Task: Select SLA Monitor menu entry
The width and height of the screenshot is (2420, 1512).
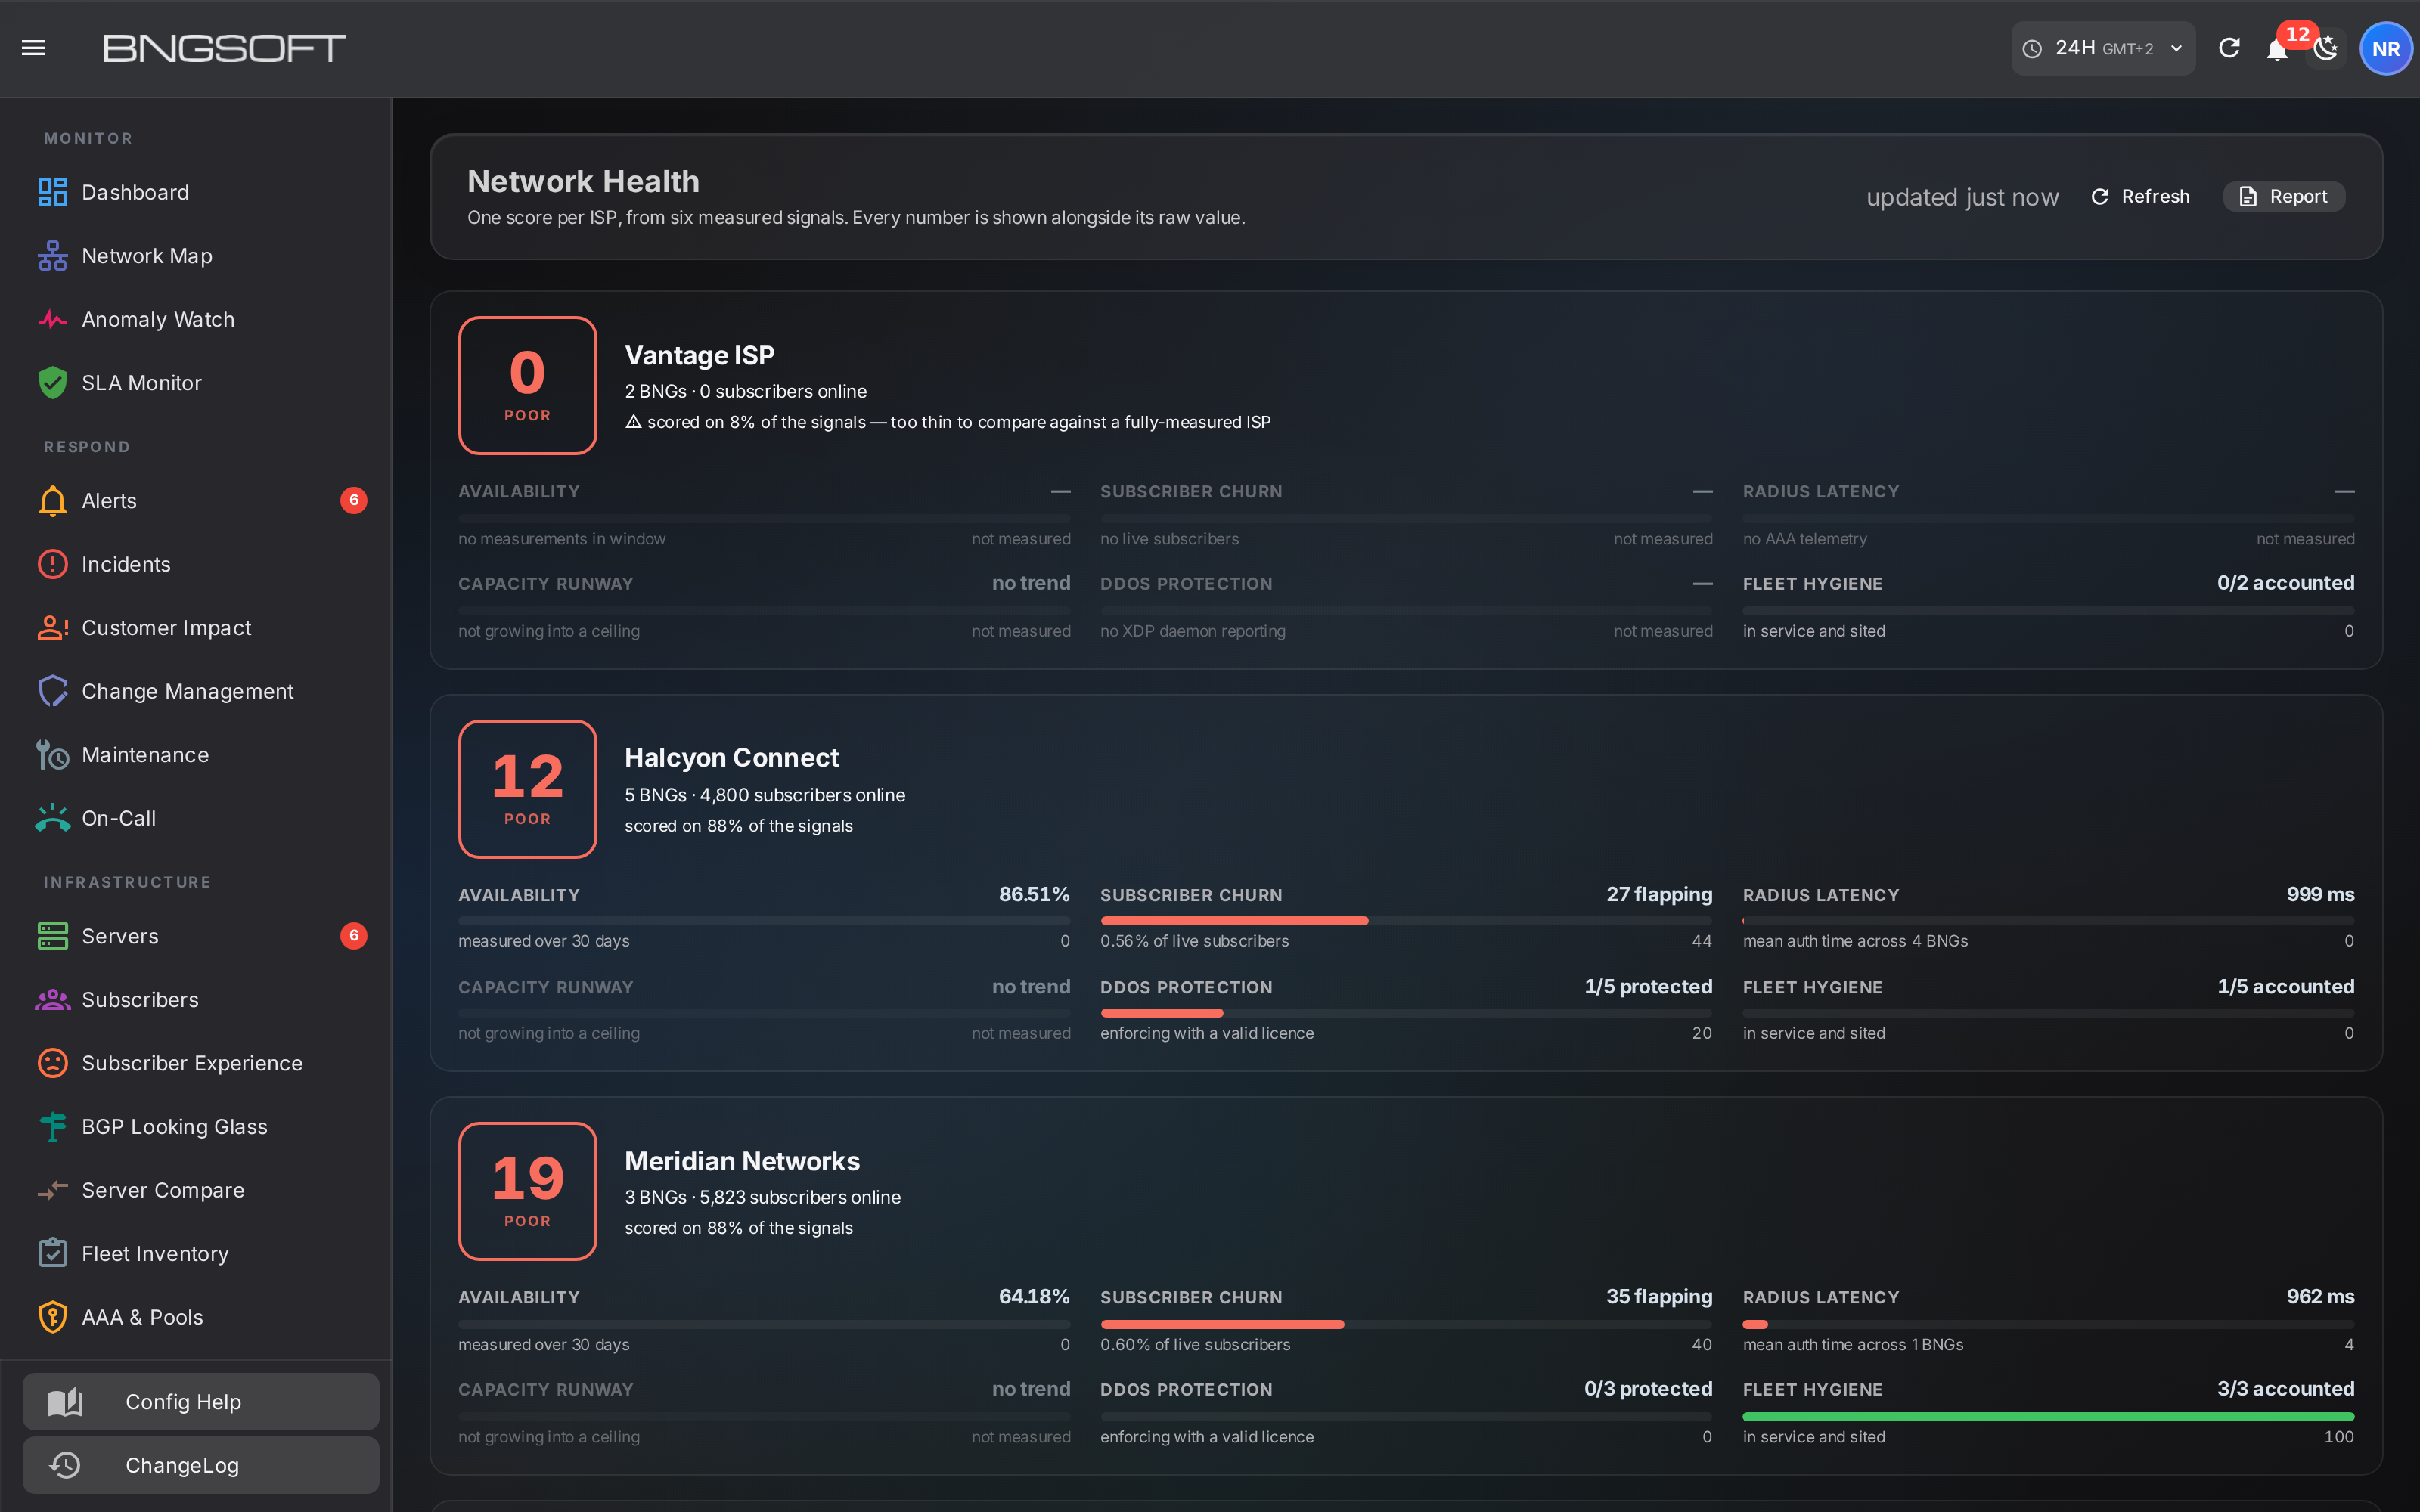Action: click(x=196, y=383)
